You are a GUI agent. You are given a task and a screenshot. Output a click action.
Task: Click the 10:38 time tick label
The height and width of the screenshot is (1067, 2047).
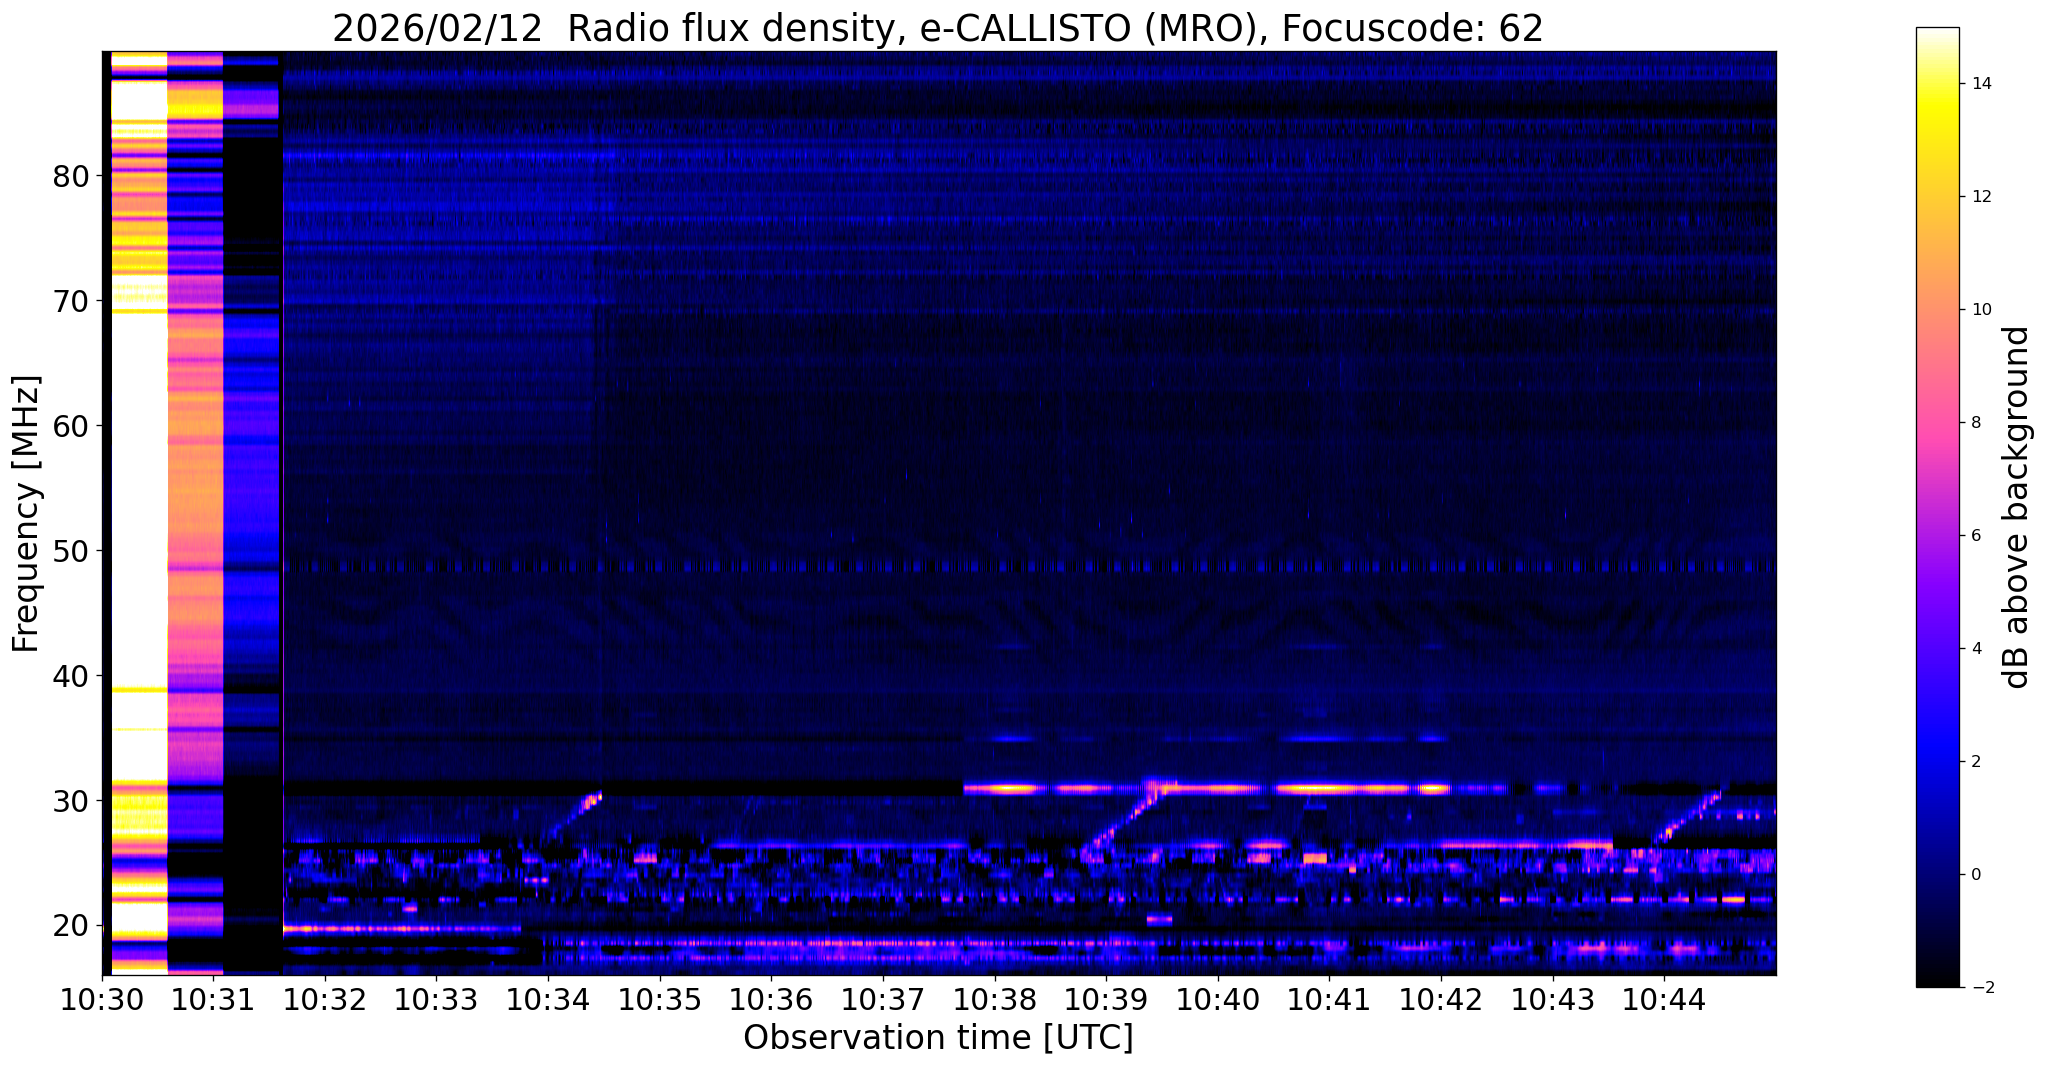click(995, 999)
